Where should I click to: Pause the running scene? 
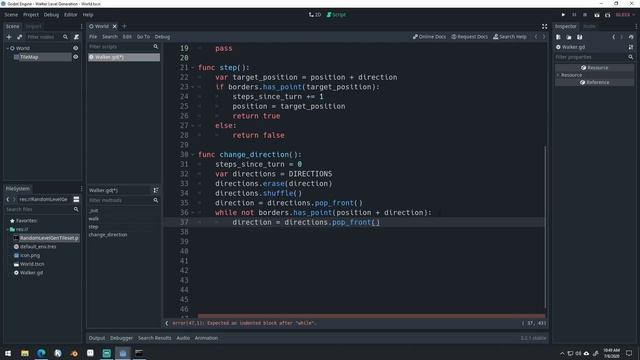[x=574, y=15]
